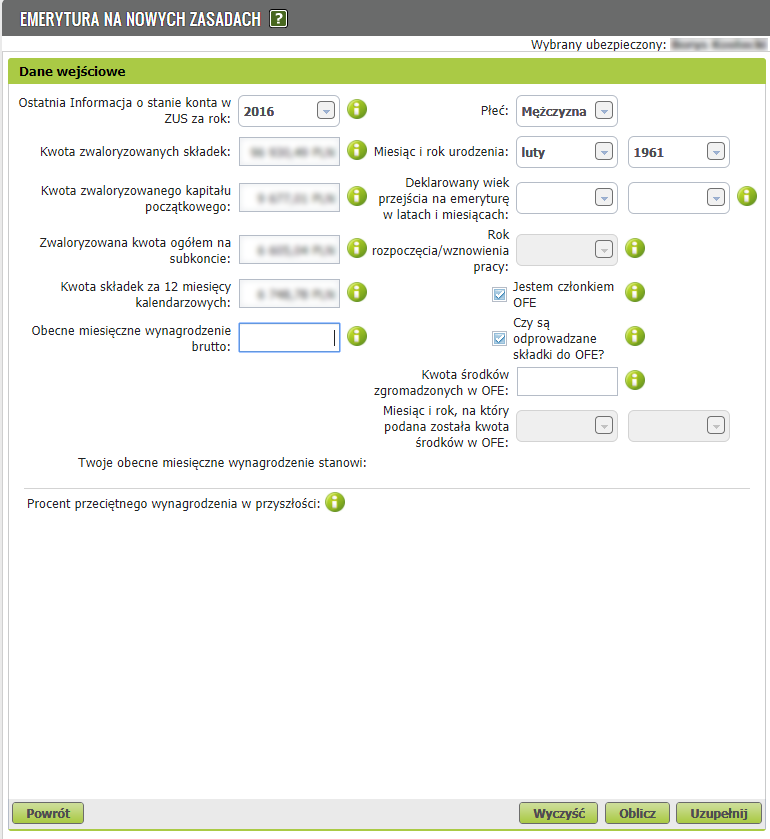Open help icon next to Emerytura na nowych zasadach
This screenshot has height=839, width=770.
pyautogui.click(x=278, y=19)
